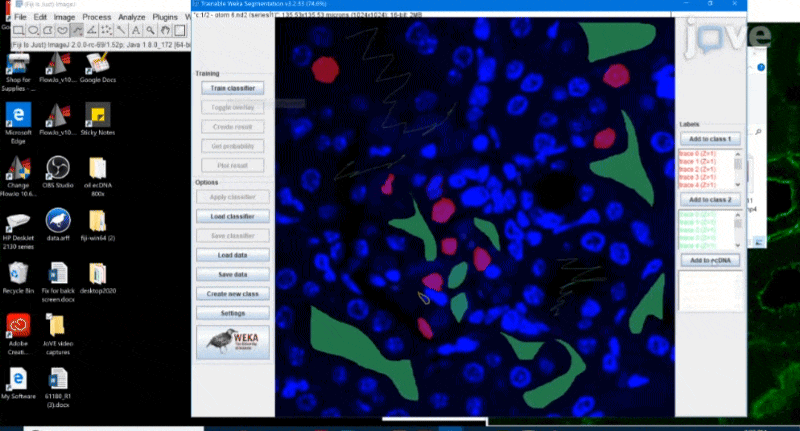Select the Multi-point tool

(107, 30)
